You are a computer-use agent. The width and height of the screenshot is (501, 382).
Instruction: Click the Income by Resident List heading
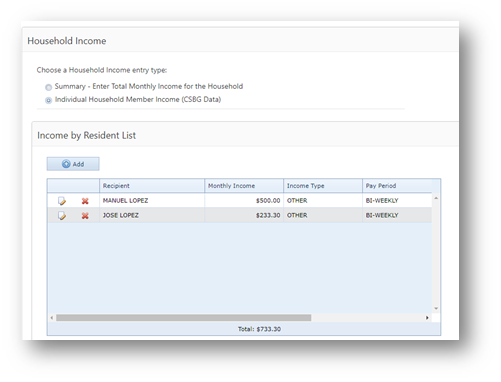pos(86,135)
